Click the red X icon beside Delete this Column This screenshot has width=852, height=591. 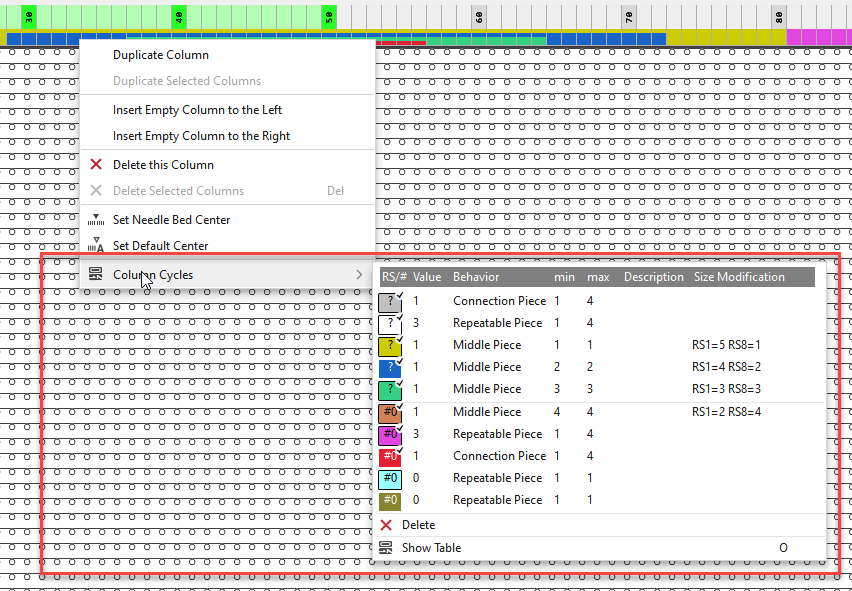pyautogui.click(x=96, y=165)
